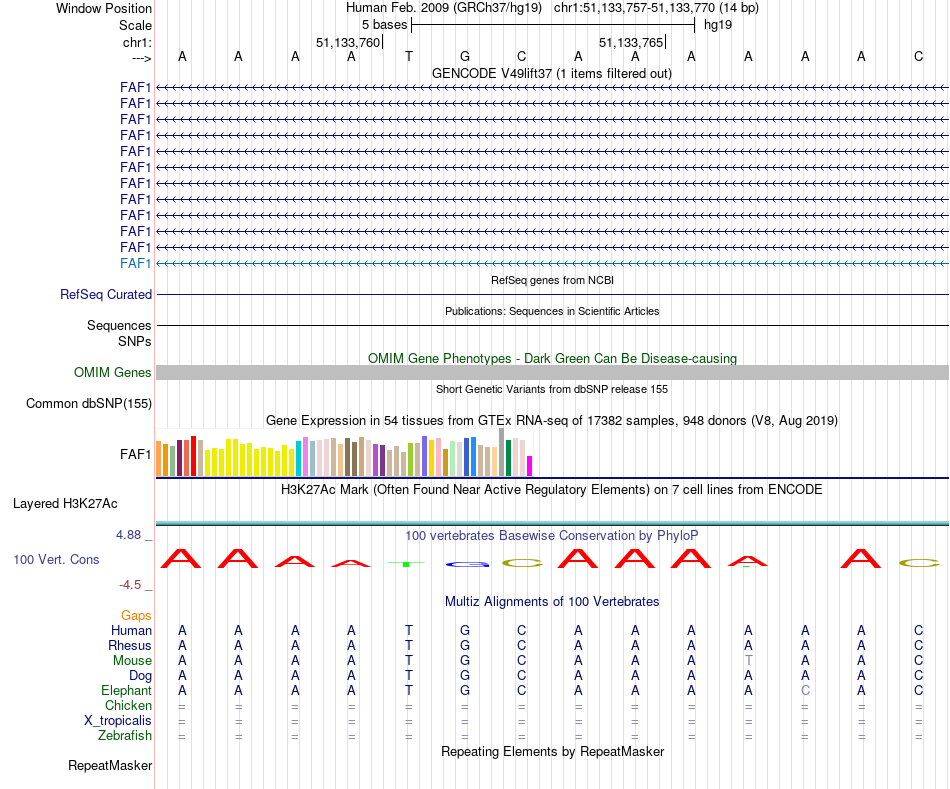Click the tallest gray bar in GTEx chart
Viewport: 950px width, 789px height.
[x=502, y=452]
